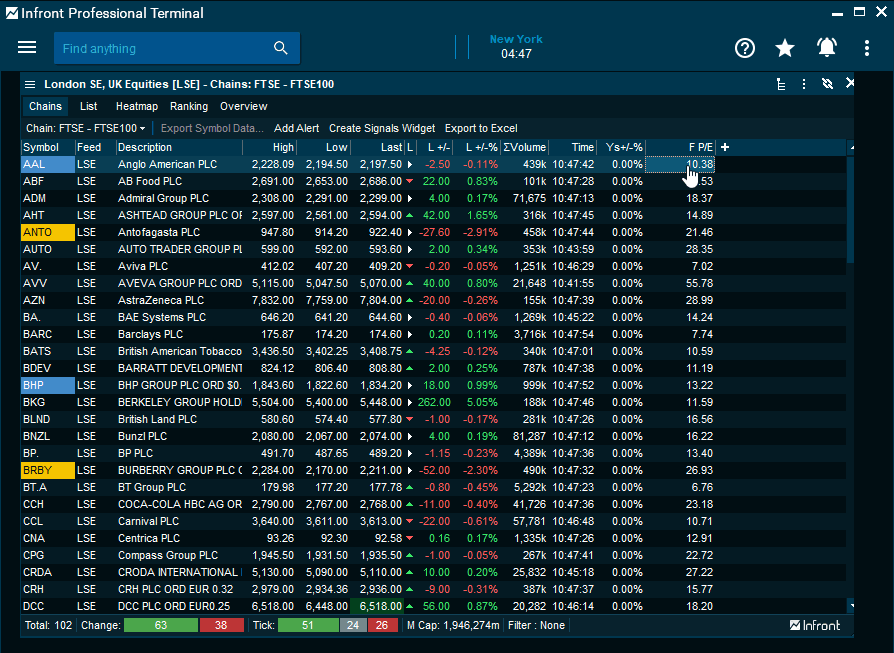Open the market window three-dot options
This screenshot has width=894, height=653.
(804, 84)
